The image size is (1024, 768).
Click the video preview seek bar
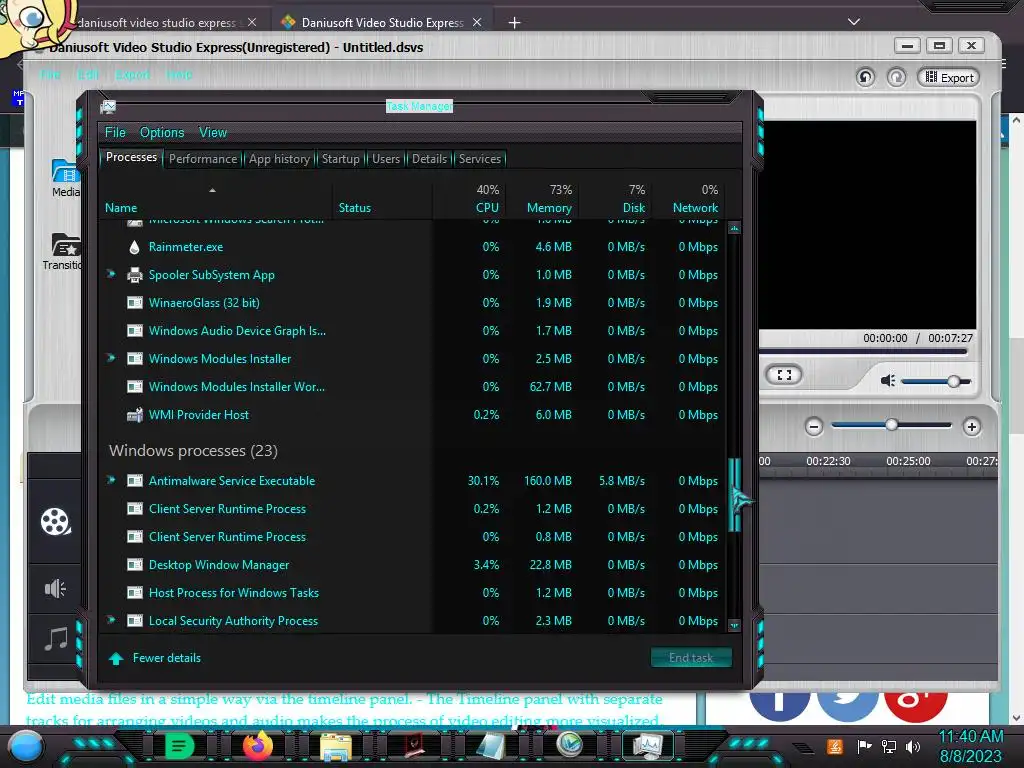[863, 351]
